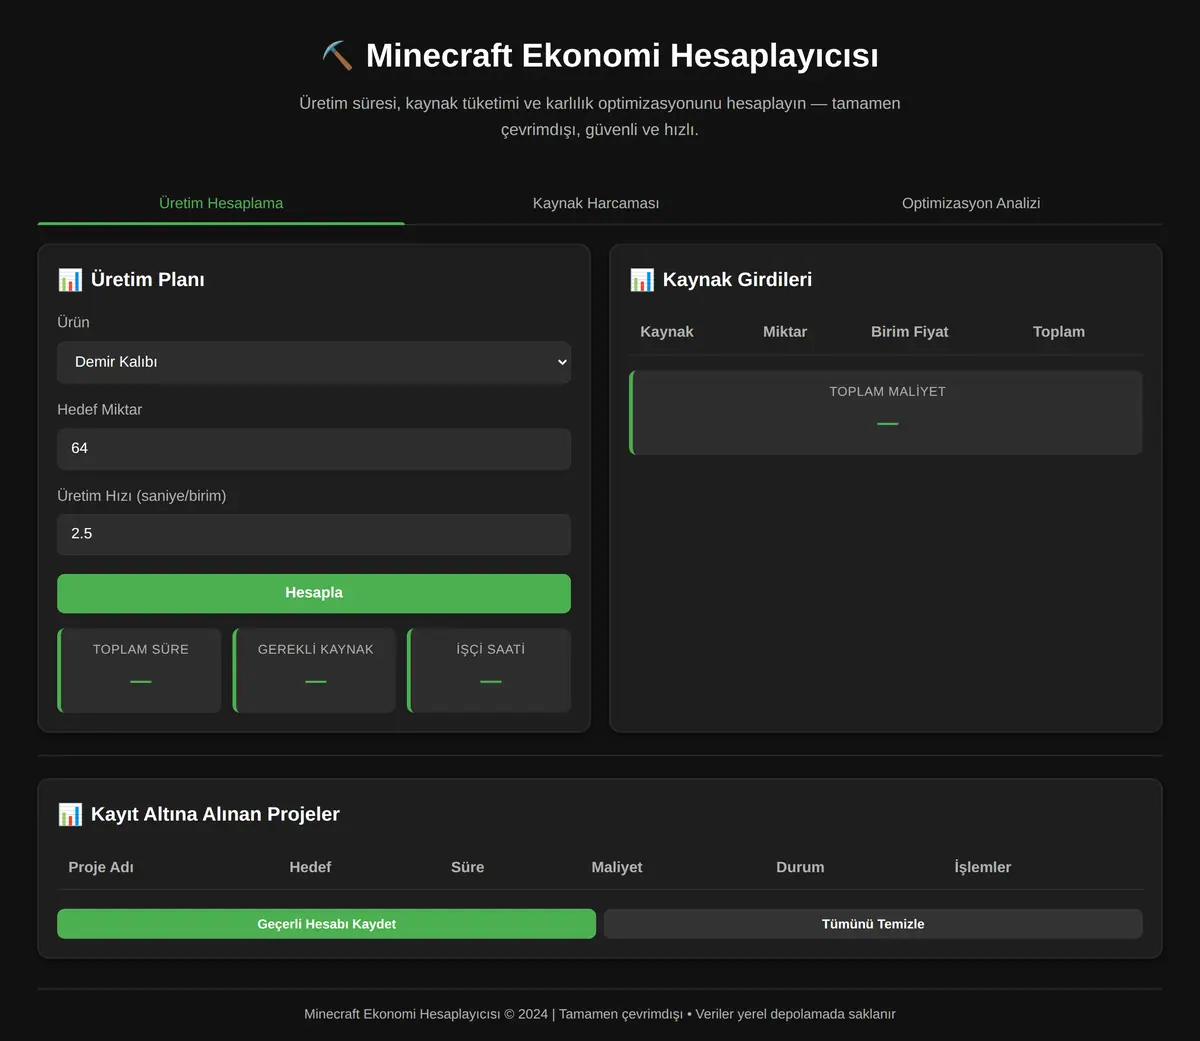Click the Maliyet column header
This screenshot has width=1200, height=1041.
[x=617, y=868]
